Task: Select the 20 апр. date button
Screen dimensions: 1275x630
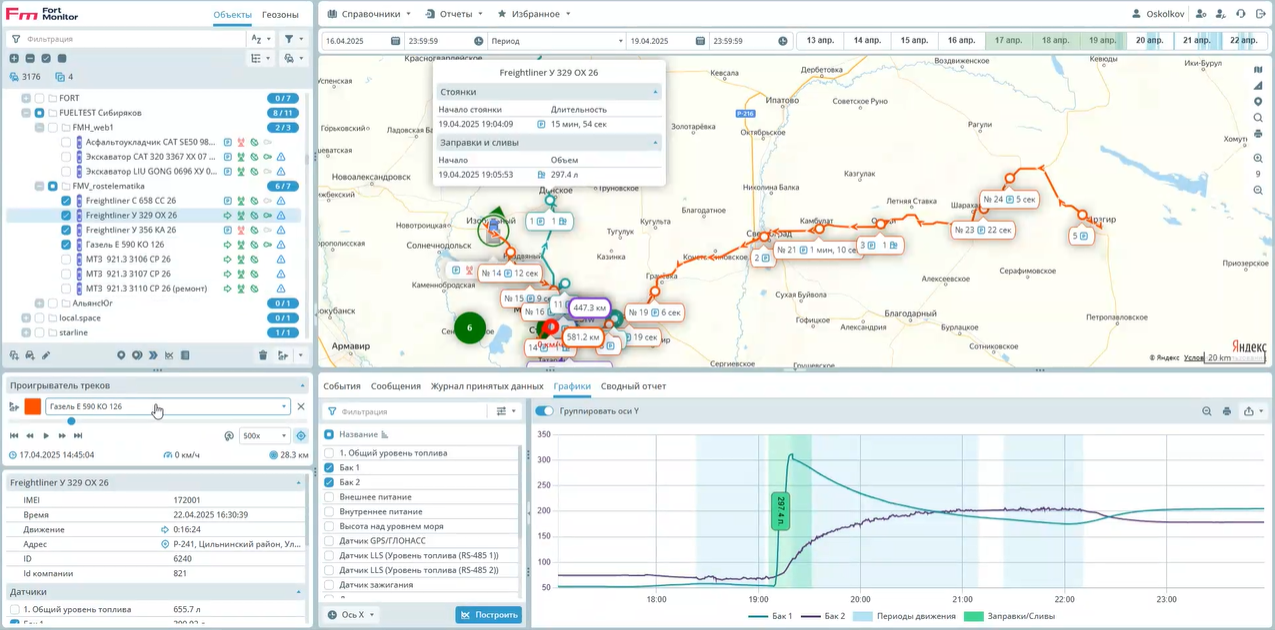Action: 1148,41
